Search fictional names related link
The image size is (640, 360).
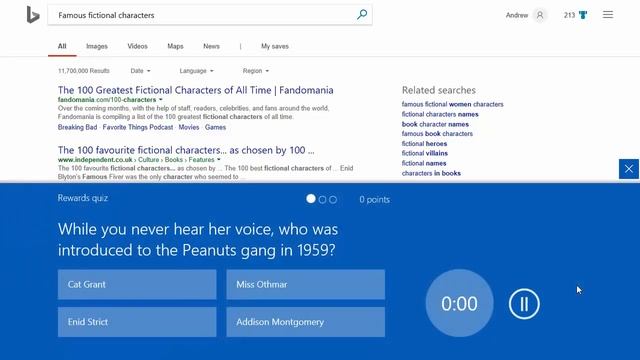click(x=424, y=163)
